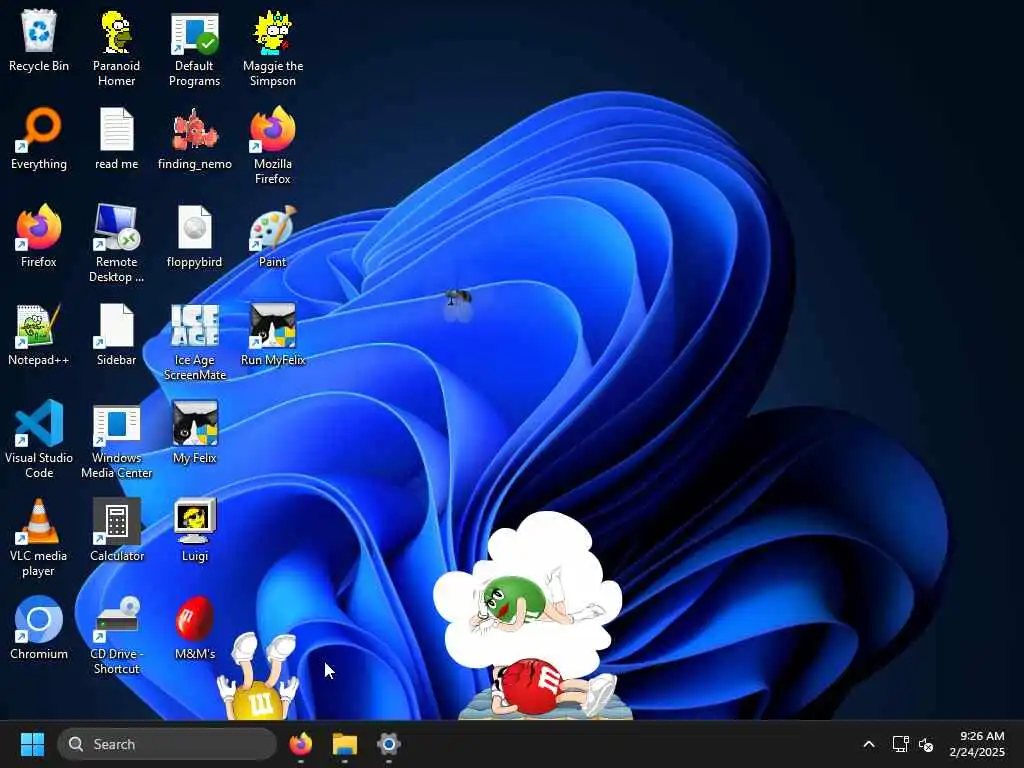The image size is (1024, 768).
Task: Open the Settings gear on the taskbar
Action: pos(388,744)
